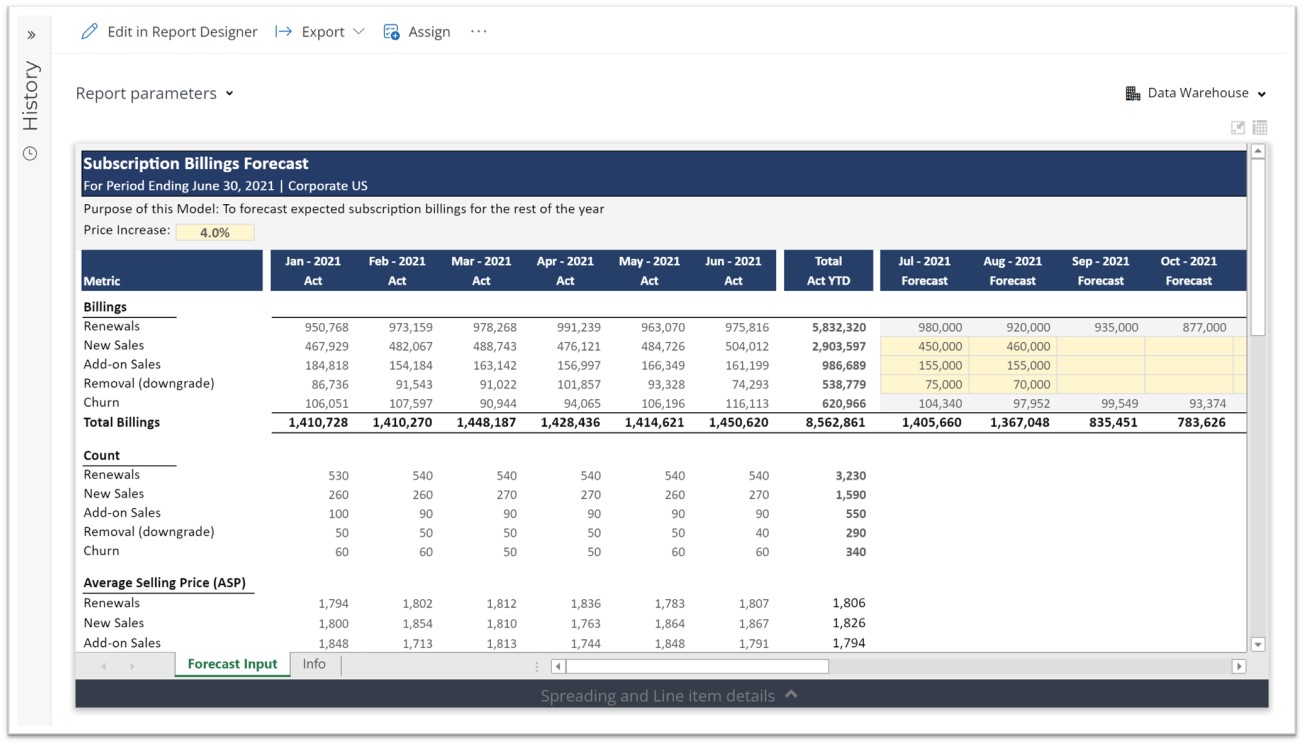The image size is (1304, 745).
Task: Click the Assign button label
Action: (429, 32)
